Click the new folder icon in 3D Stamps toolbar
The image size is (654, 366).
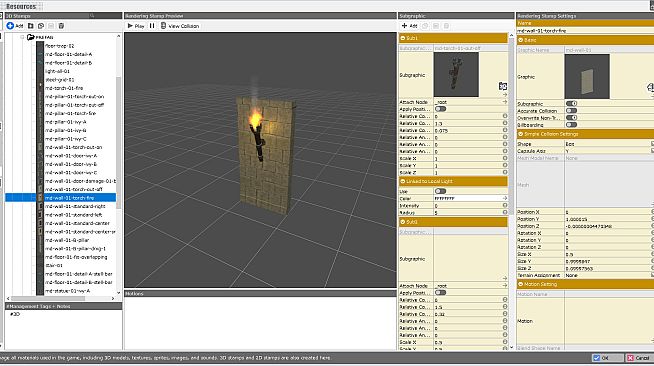(30, 26)
